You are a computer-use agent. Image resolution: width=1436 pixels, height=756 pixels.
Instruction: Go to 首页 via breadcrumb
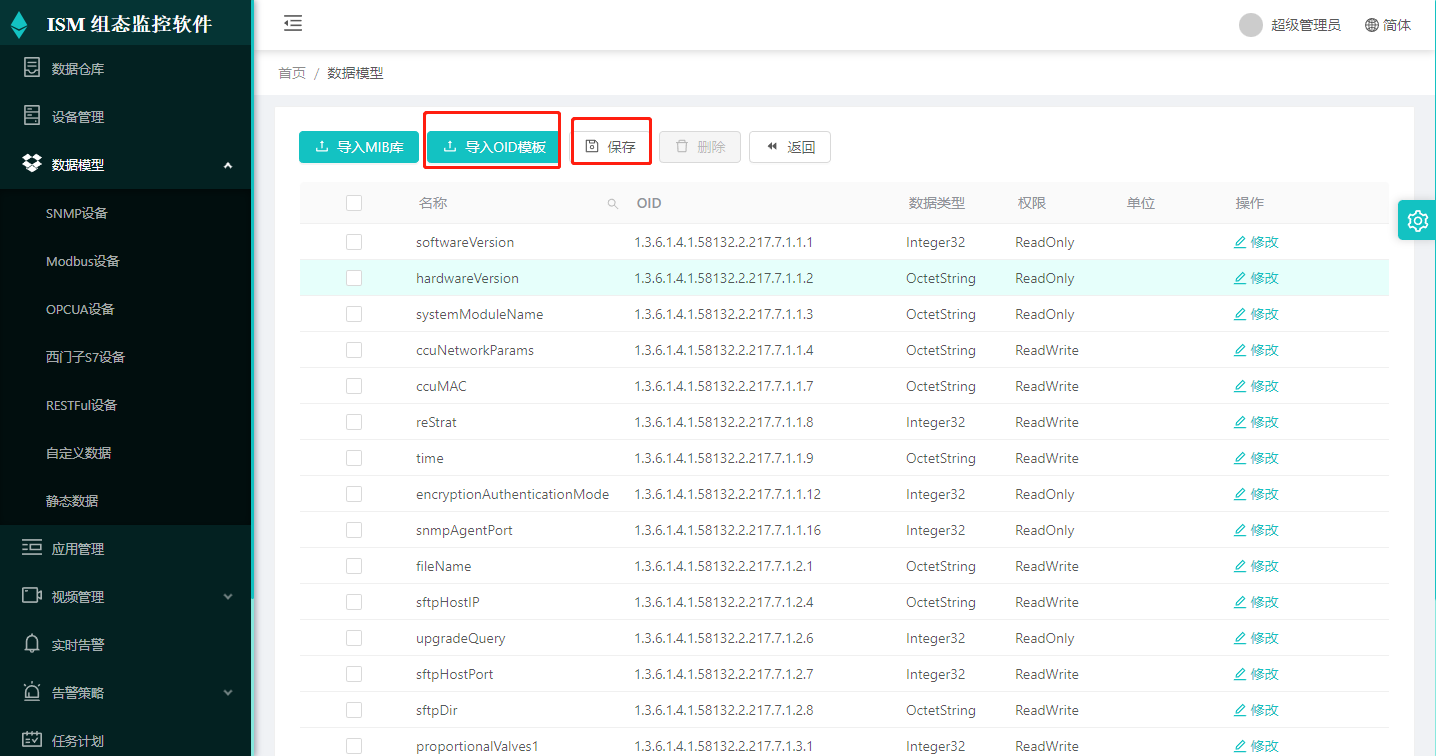pyautogui.click(x=292, y=73)
